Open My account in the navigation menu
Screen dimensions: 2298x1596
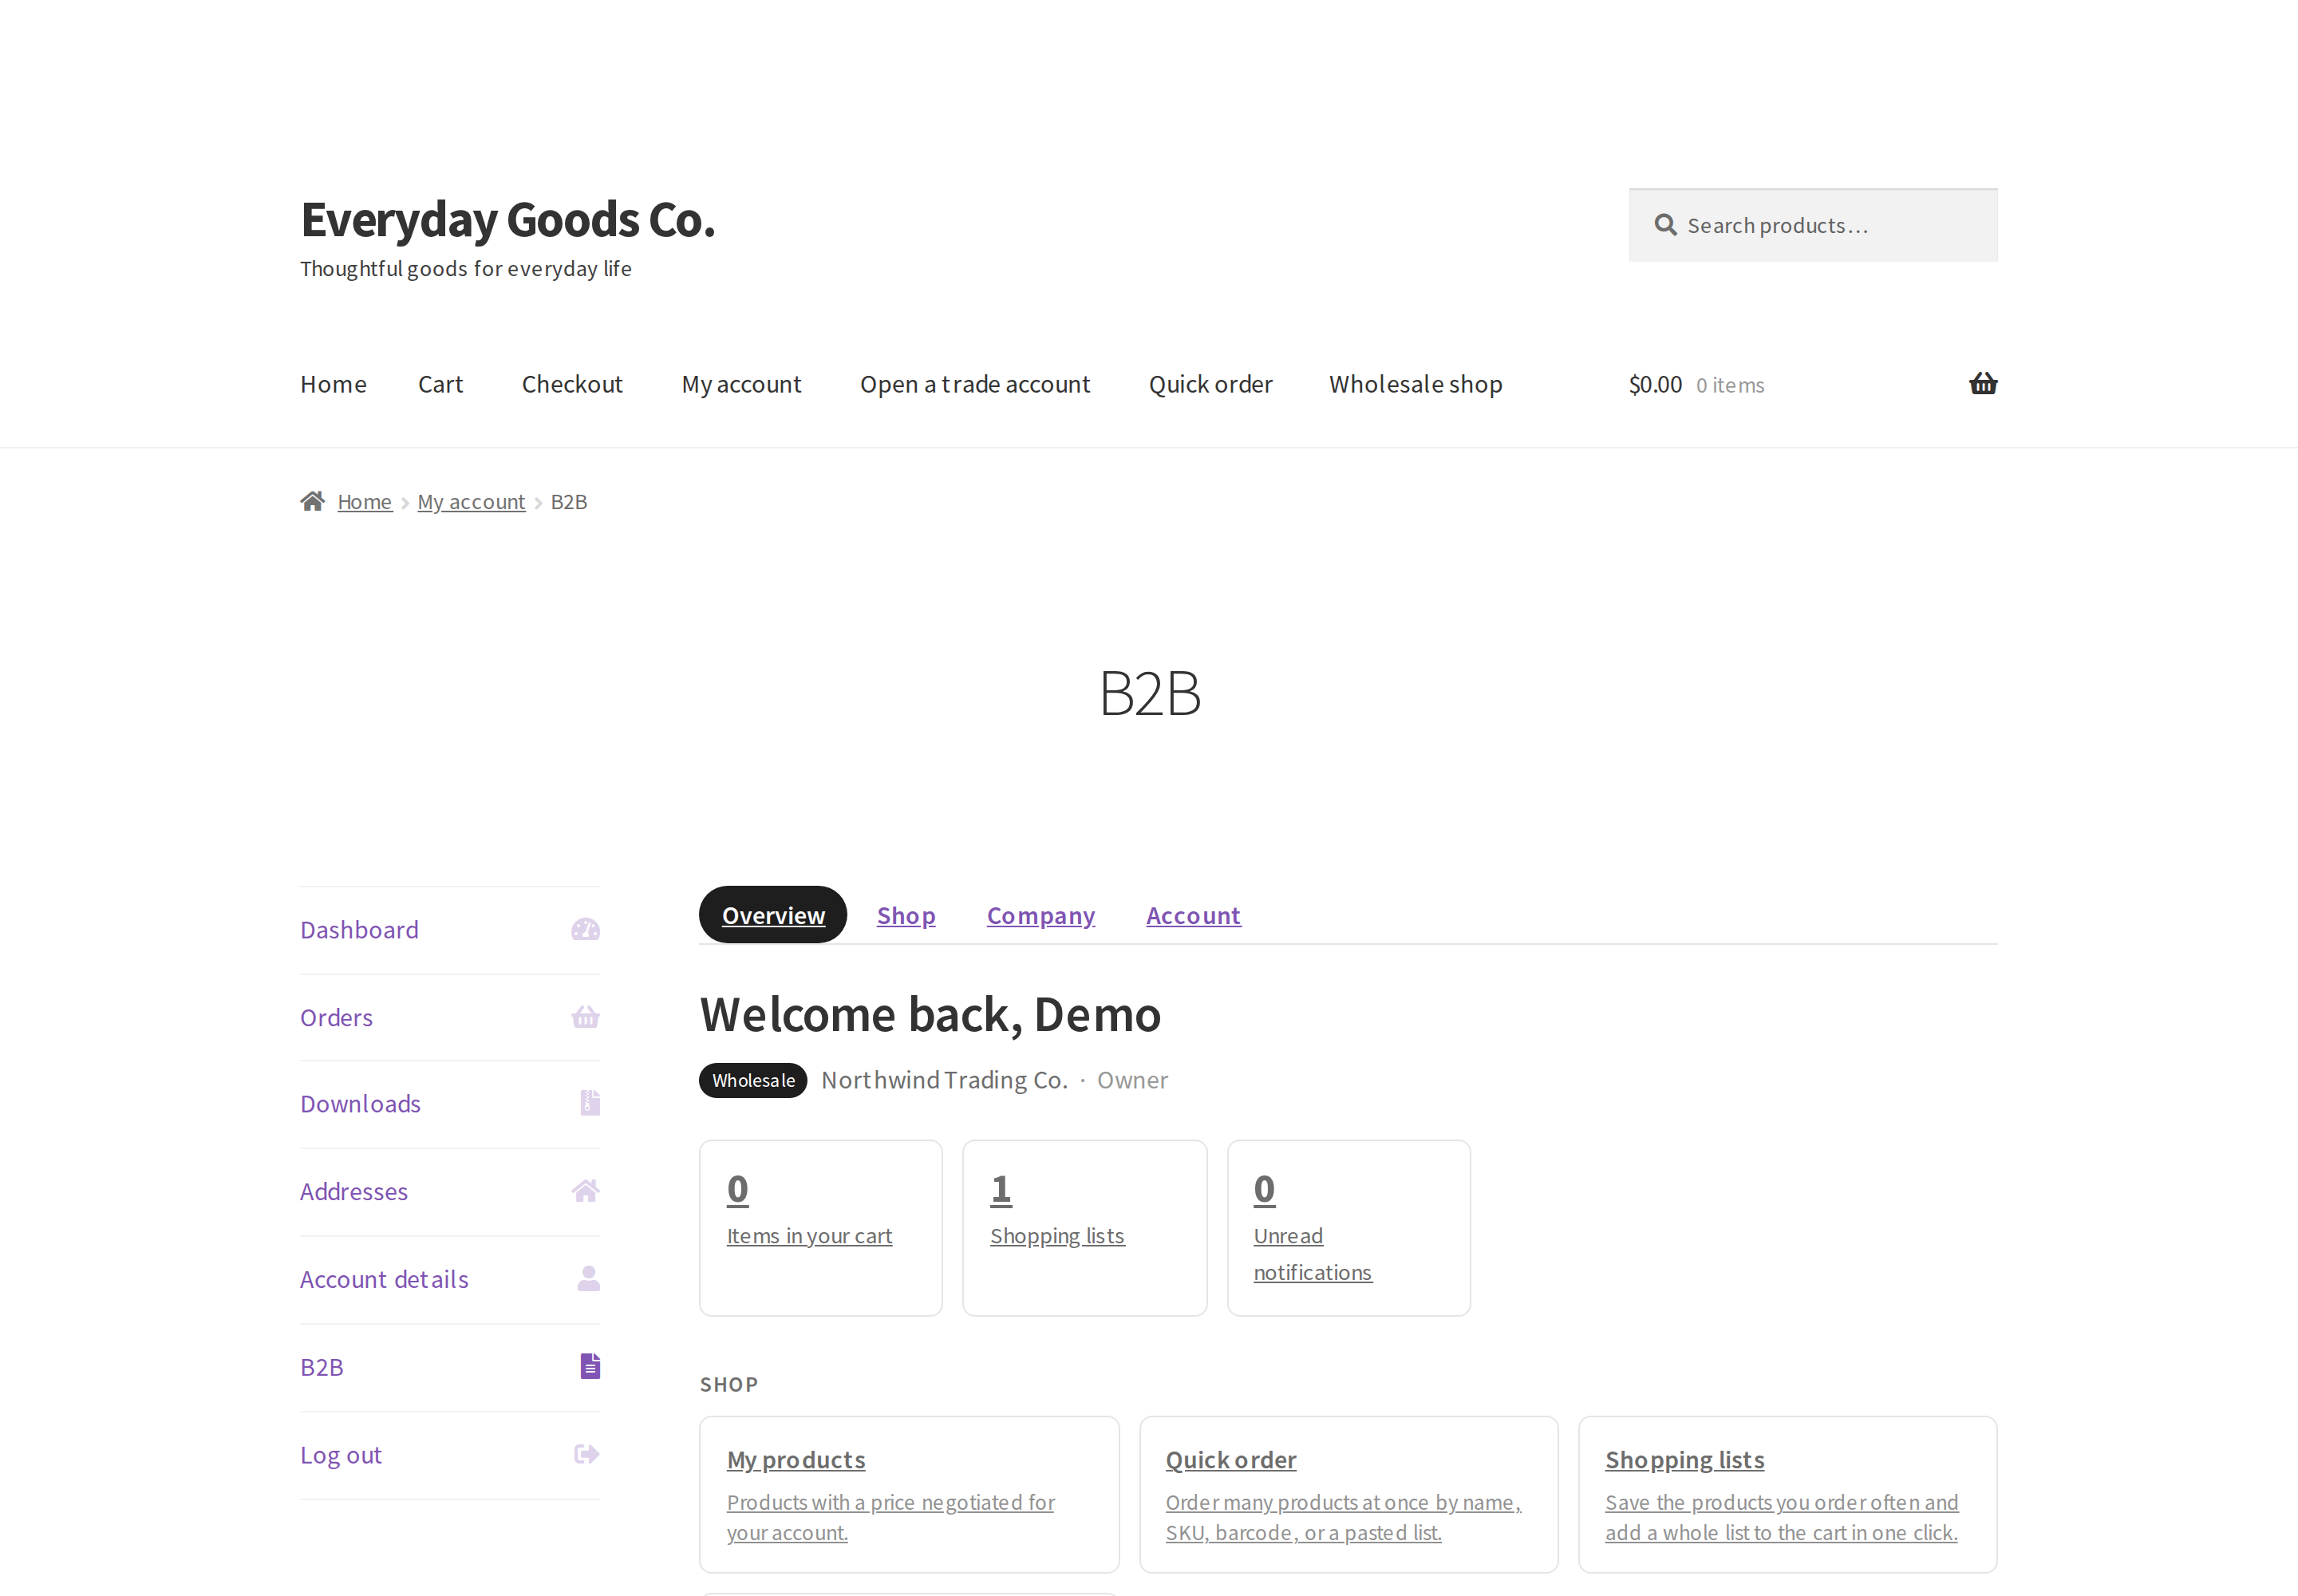pos(741,384)
